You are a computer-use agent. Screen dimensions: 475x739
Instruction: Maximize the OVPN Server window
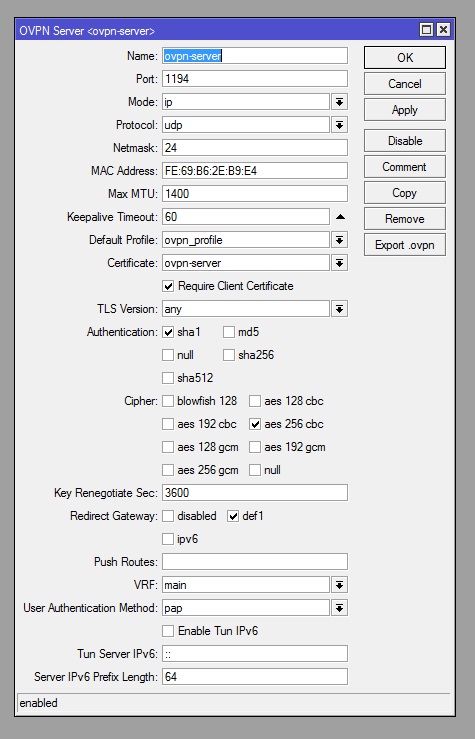426,30
